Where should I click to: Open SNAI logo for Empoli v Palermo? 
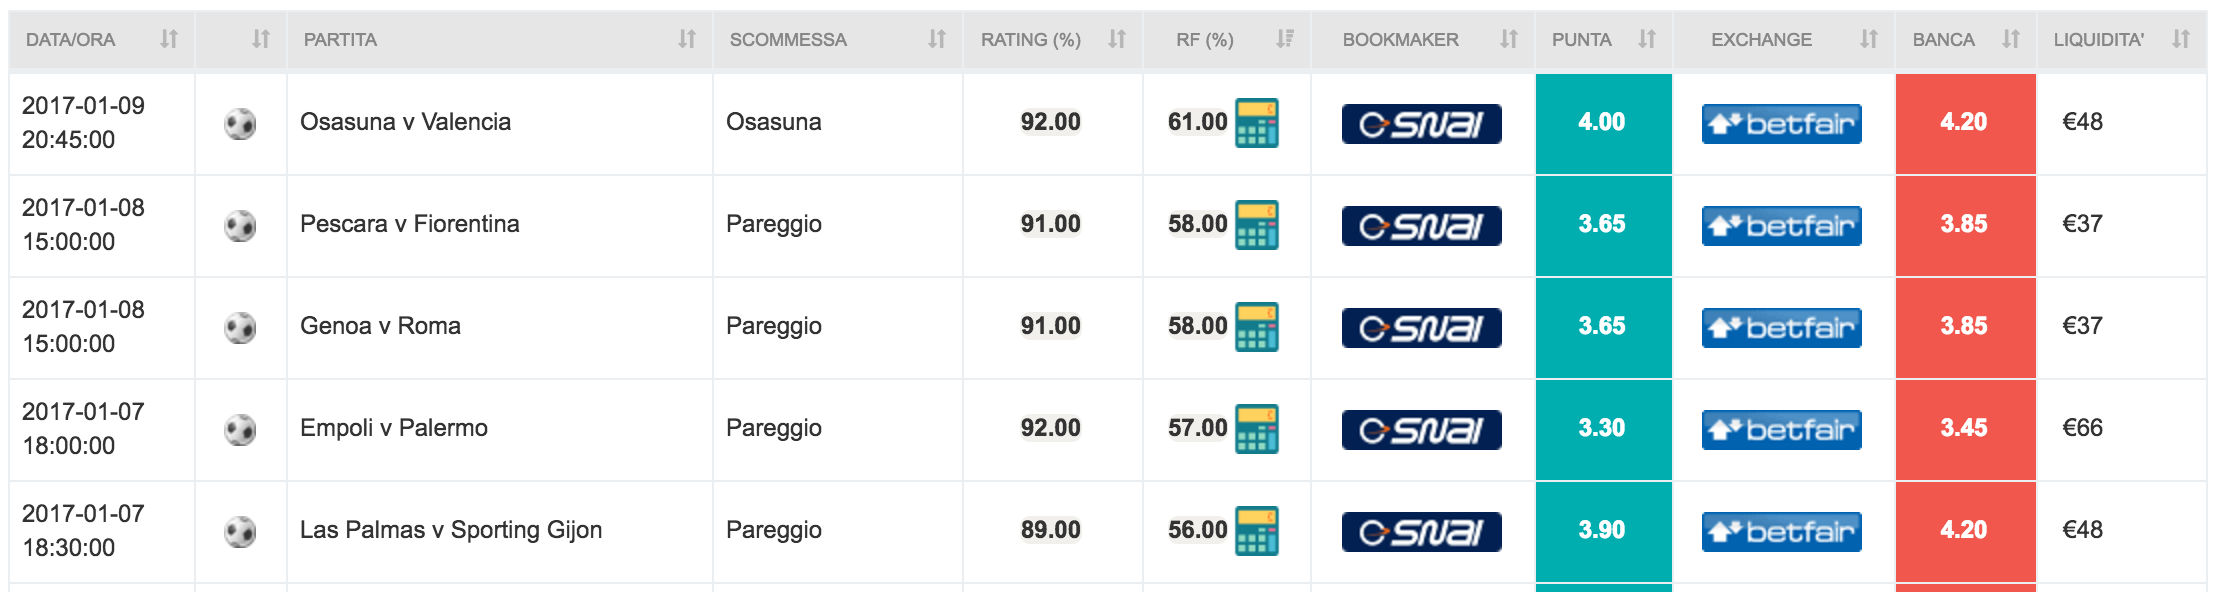click(x=1421, y=430)
